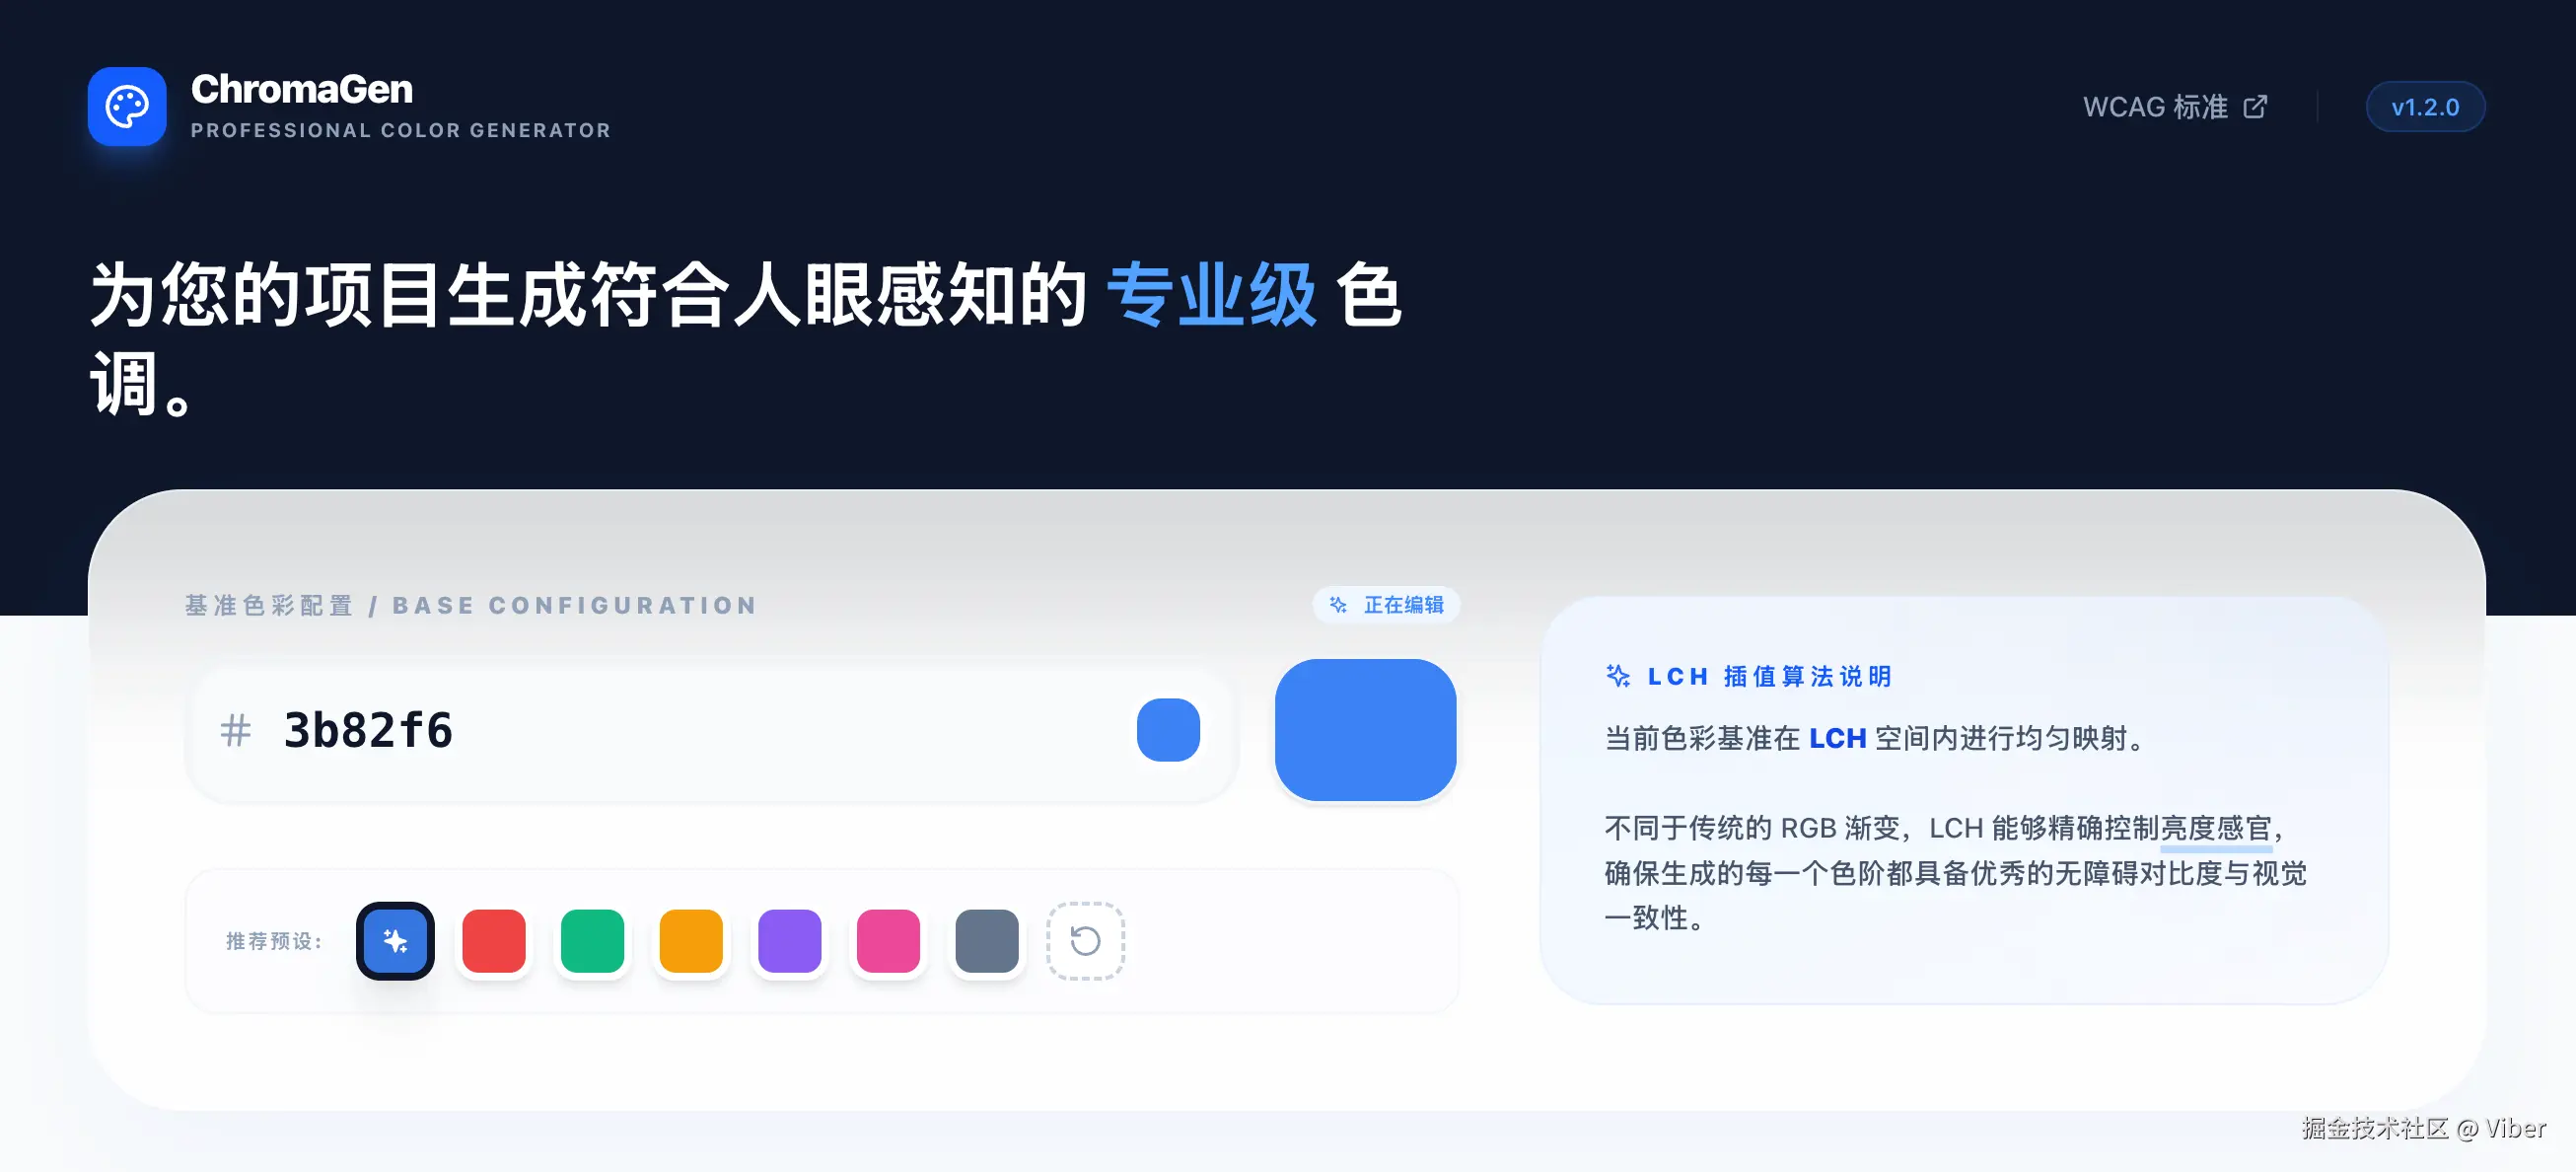
Task: Click the hash symbol before hex code
Action: (x=236, y=730)
